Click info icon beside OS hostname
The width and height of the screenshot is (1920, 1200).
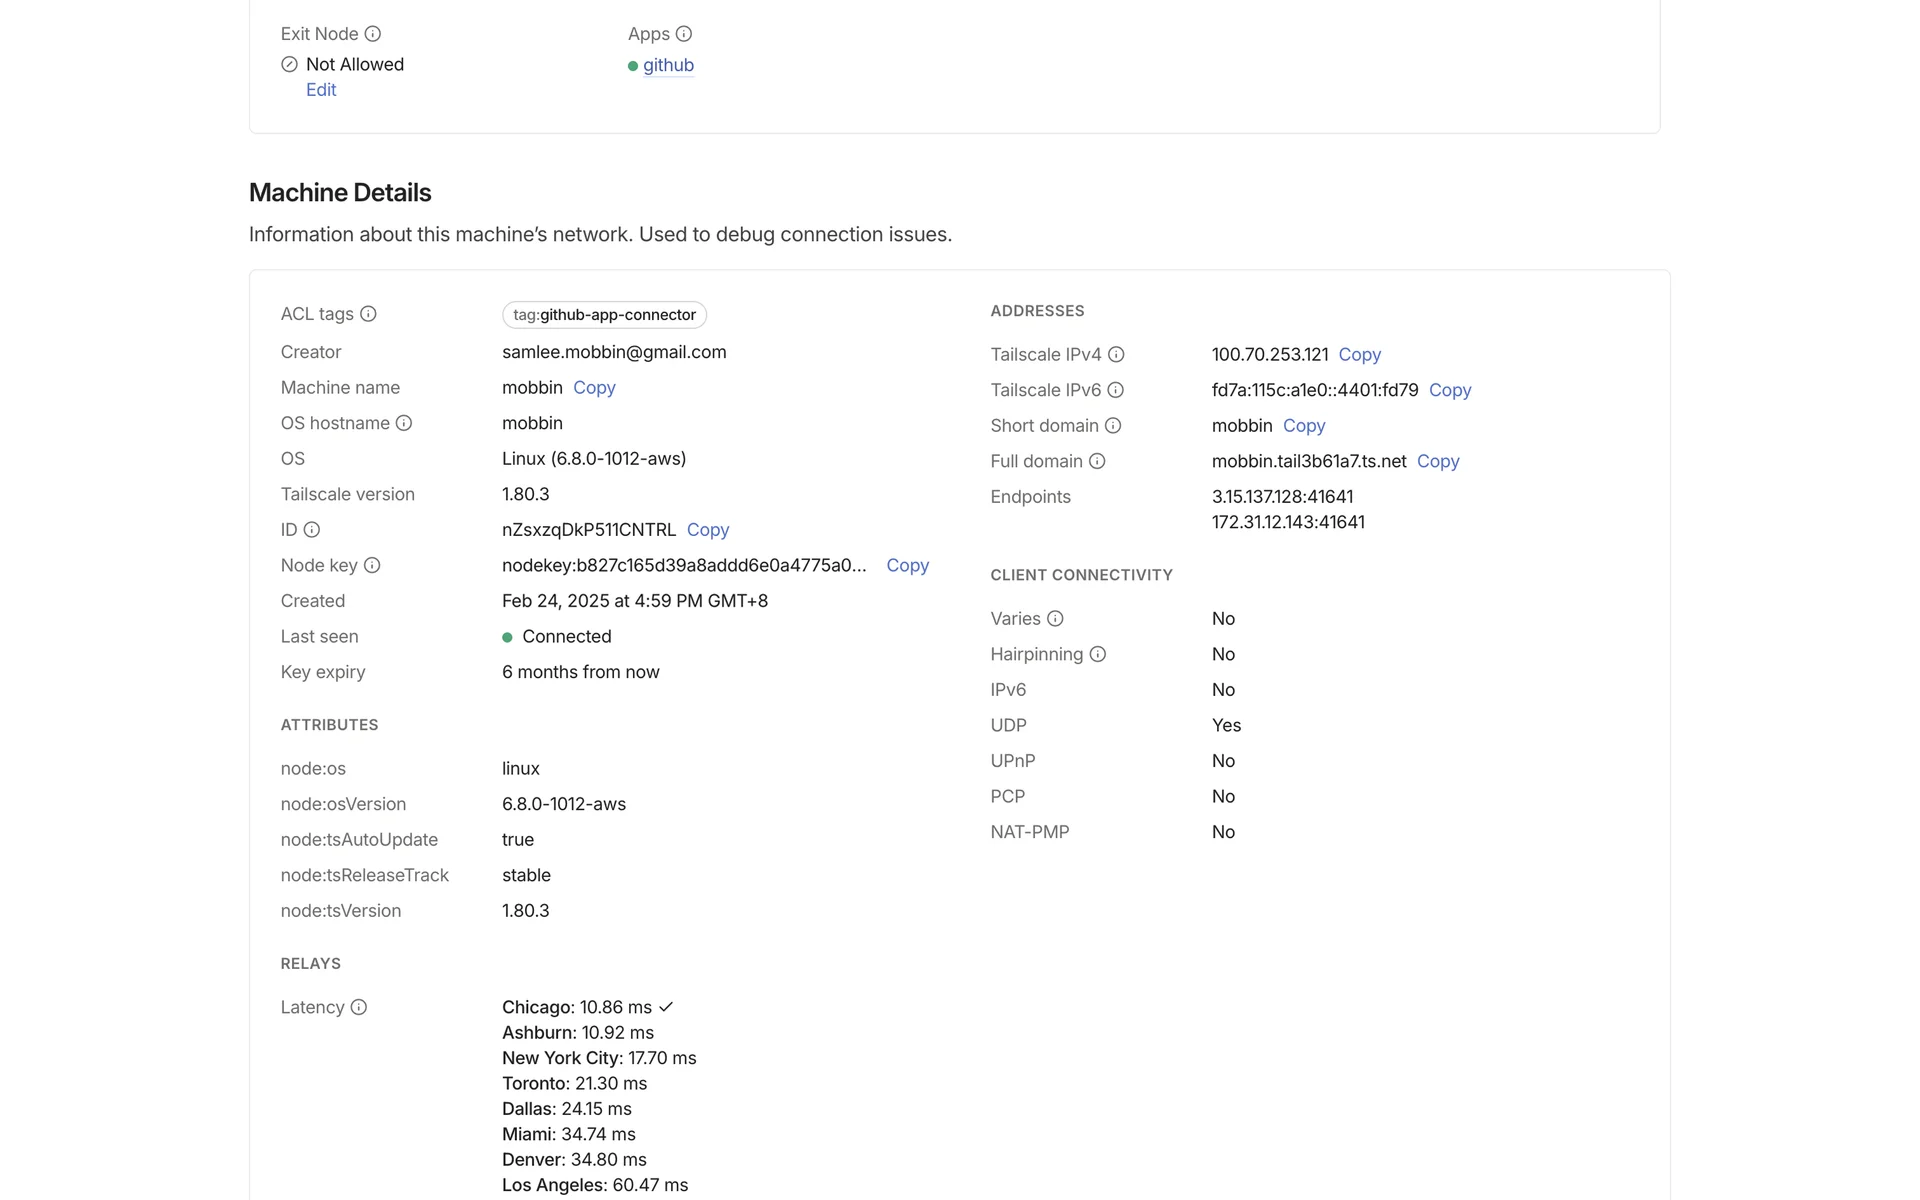coord(404,423)
